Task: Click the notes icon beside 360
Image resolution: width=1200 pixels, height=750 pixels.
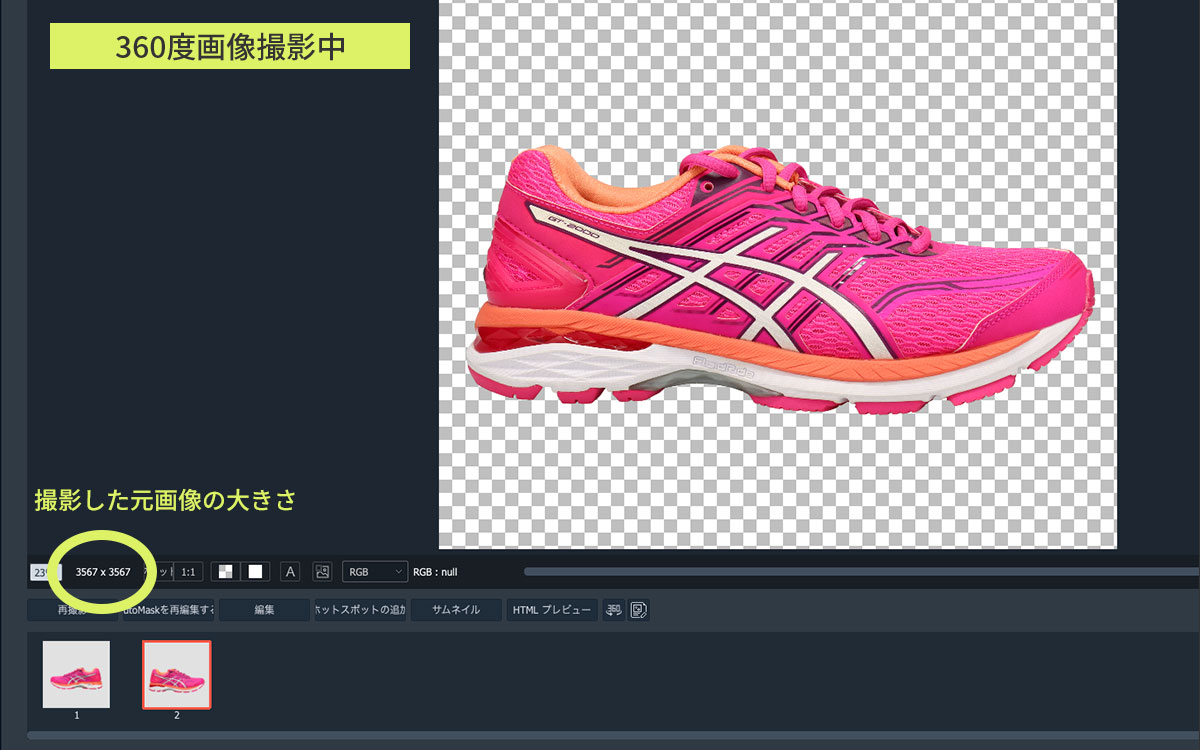Action: (x=639, y=610)
